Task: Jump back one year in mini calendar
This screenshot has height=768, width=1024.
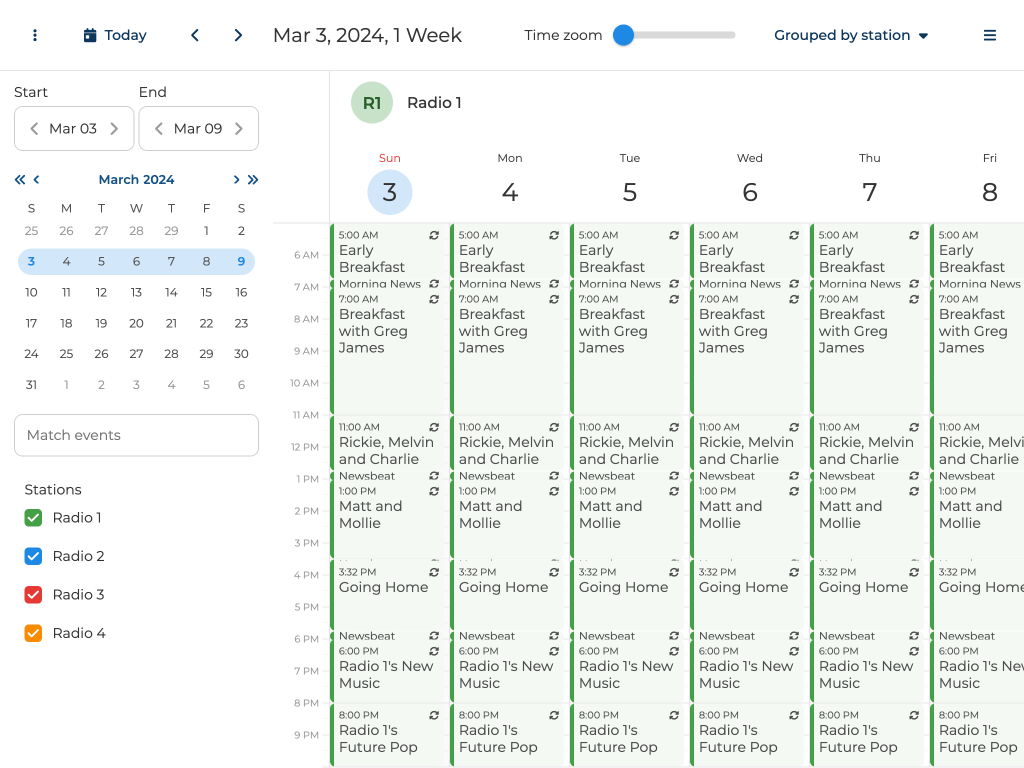Action: click(19, 180)
